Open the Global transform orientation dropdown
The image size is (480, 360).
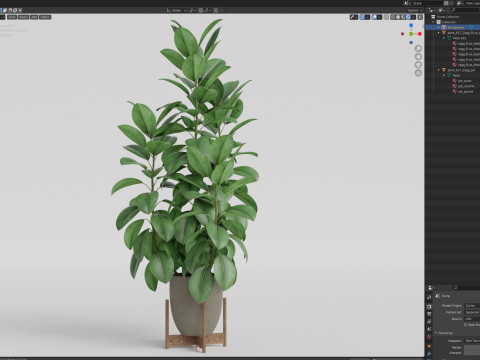pyautogui.click(x=177, y=10)
